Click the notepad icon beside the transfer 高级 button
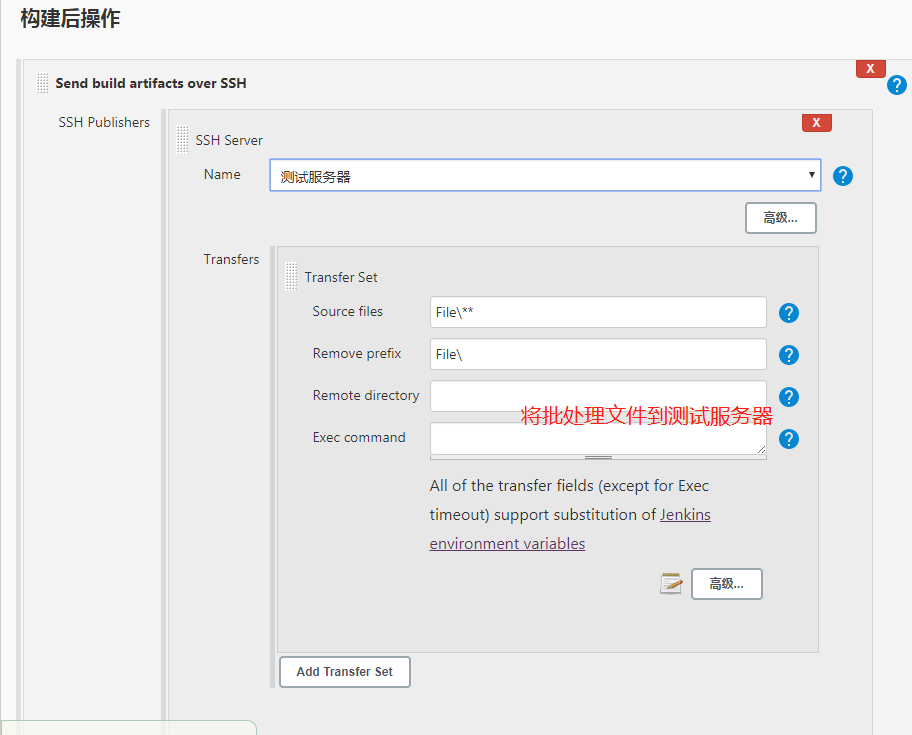 click(x=671, y=584)
